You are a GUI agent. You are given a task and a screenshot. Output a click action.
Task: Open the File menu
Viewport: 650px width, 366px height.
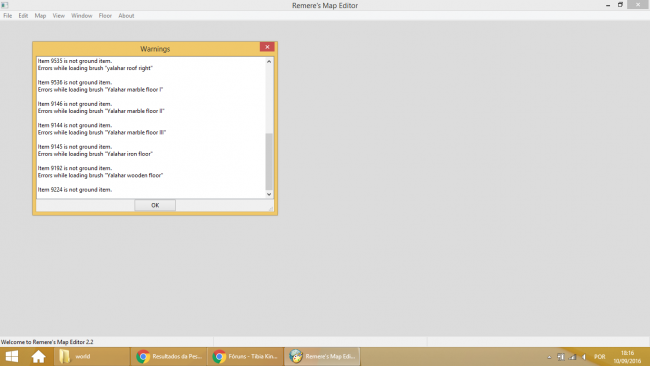pyautogui.click(x=7, y=16)
